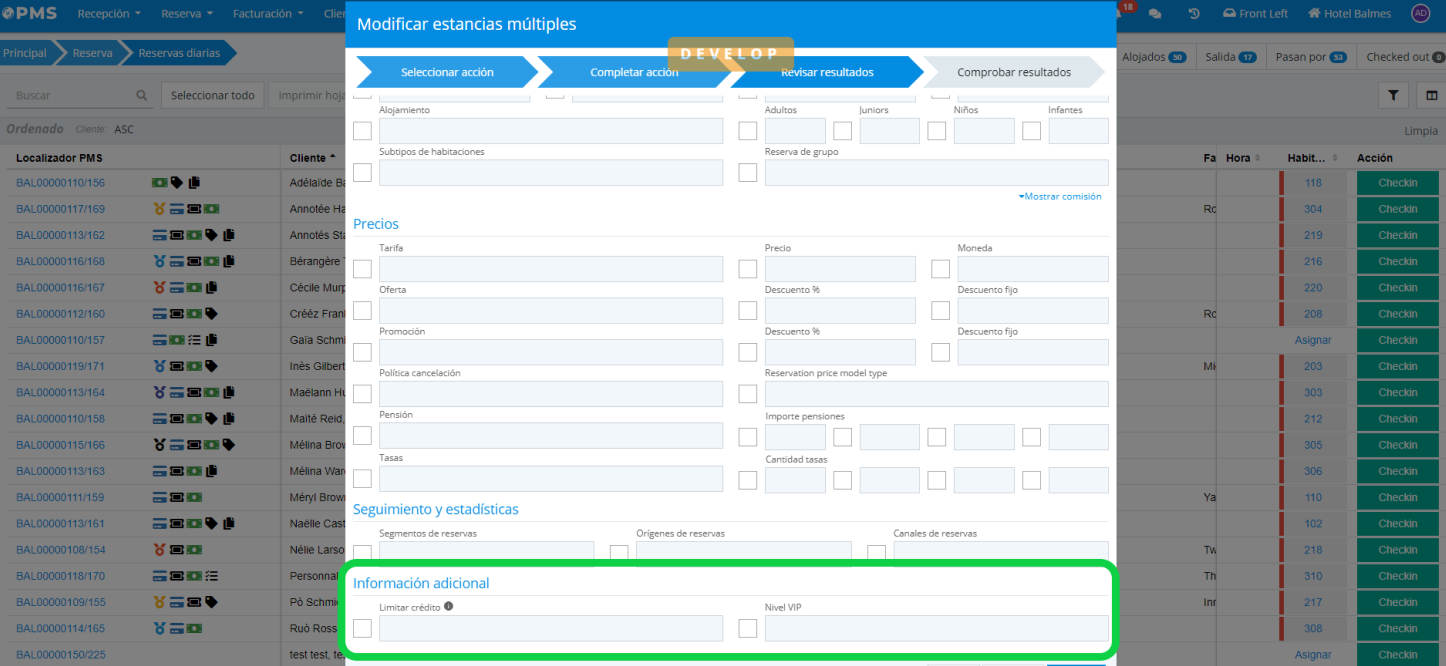Go to the Seleccionar acción step

pos(447,72)
